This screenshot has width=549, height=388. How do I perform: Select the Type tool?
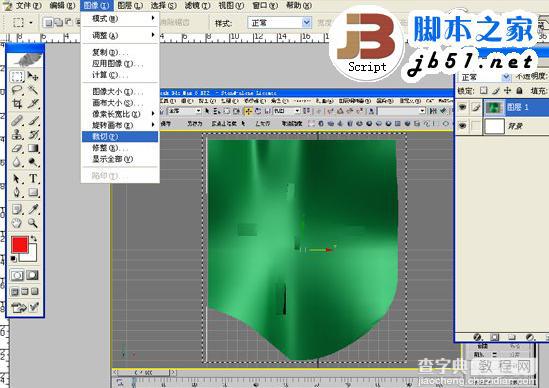point(33,179)
